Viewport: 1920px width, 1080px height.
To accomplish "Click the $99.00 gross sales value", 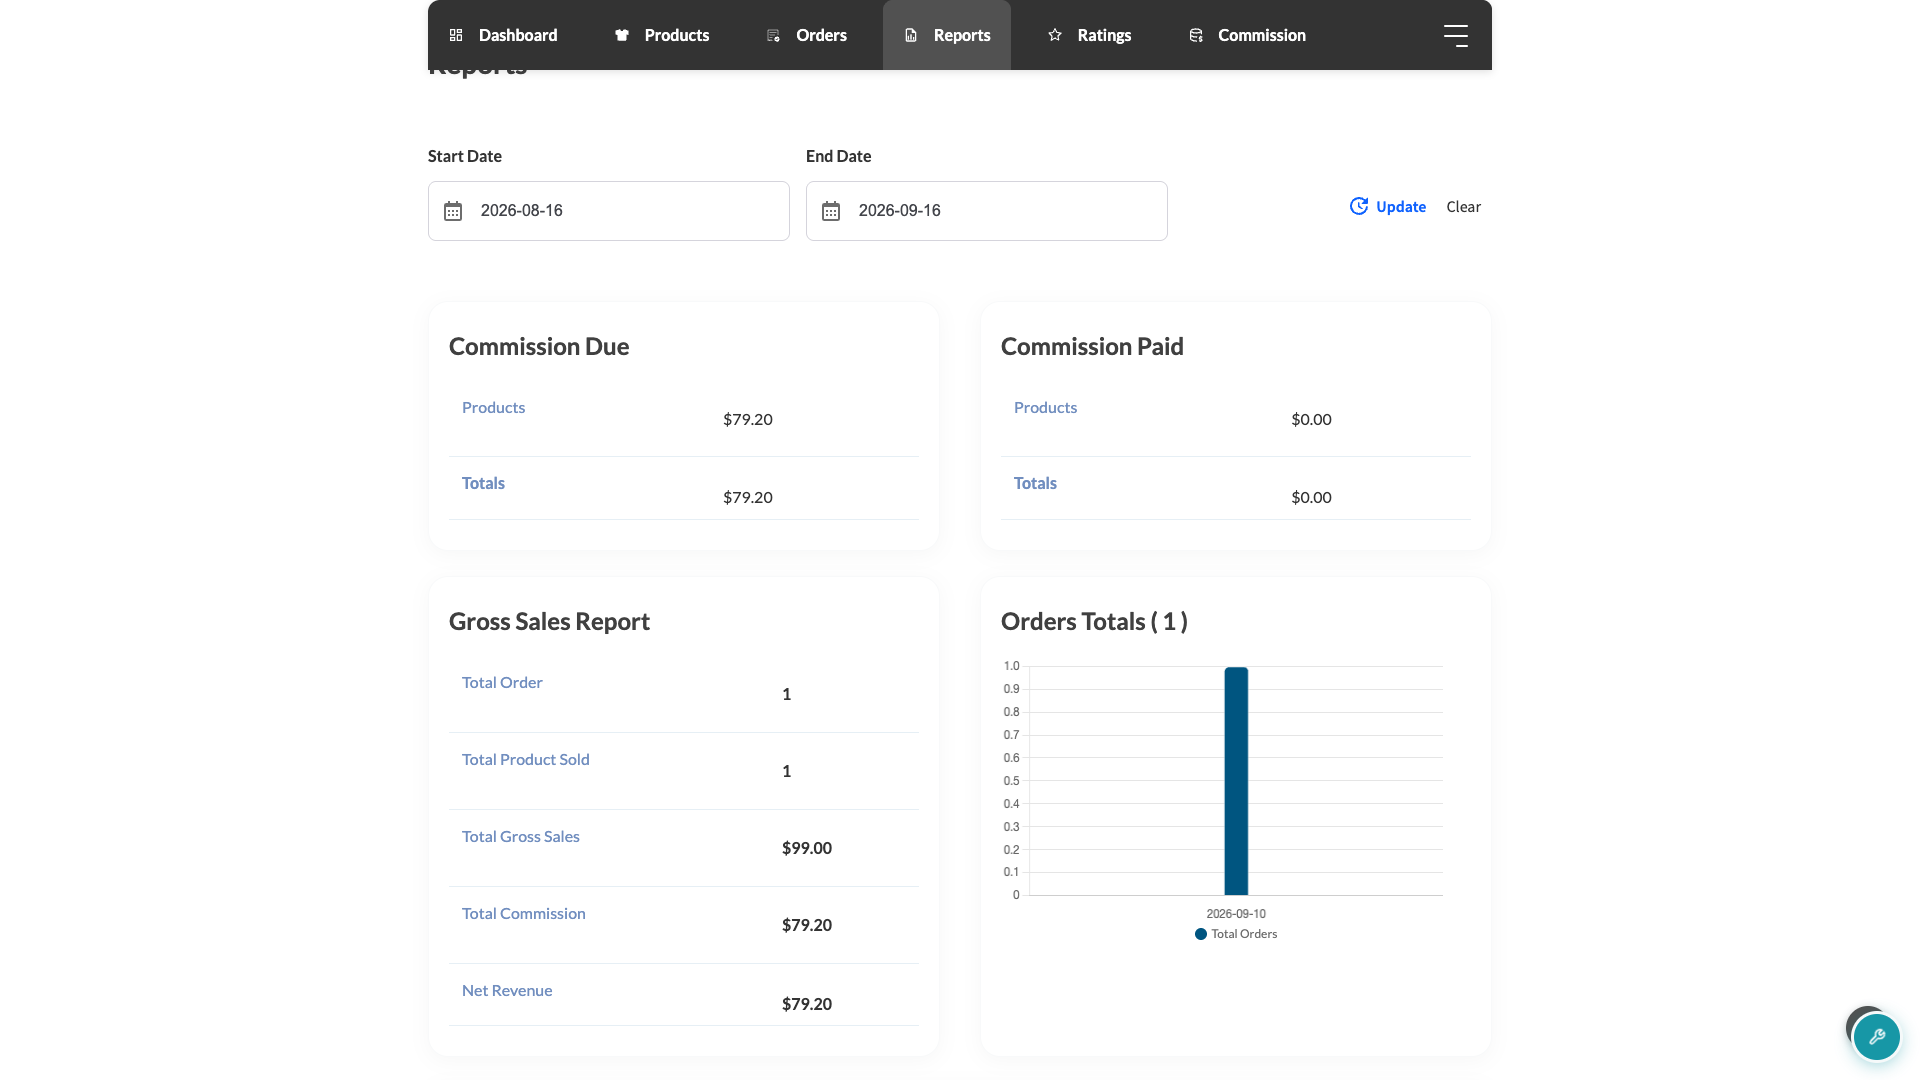I will tap(807, 848).
